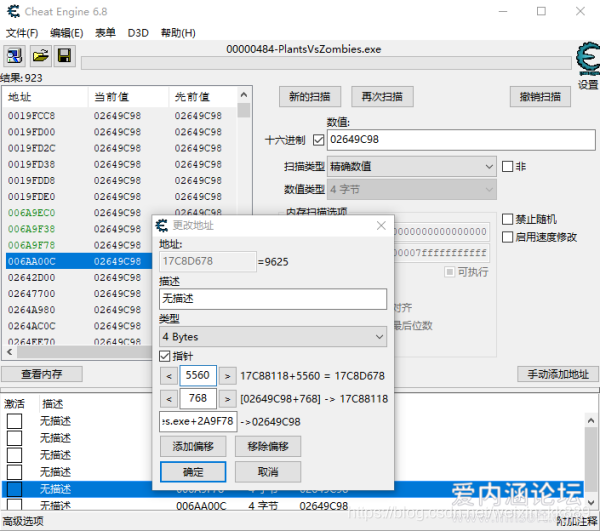Open the 数值类型 4 字节 dropdown
Image resolution: width=600 pixels, height=531 pixels.
coord(412,189)
